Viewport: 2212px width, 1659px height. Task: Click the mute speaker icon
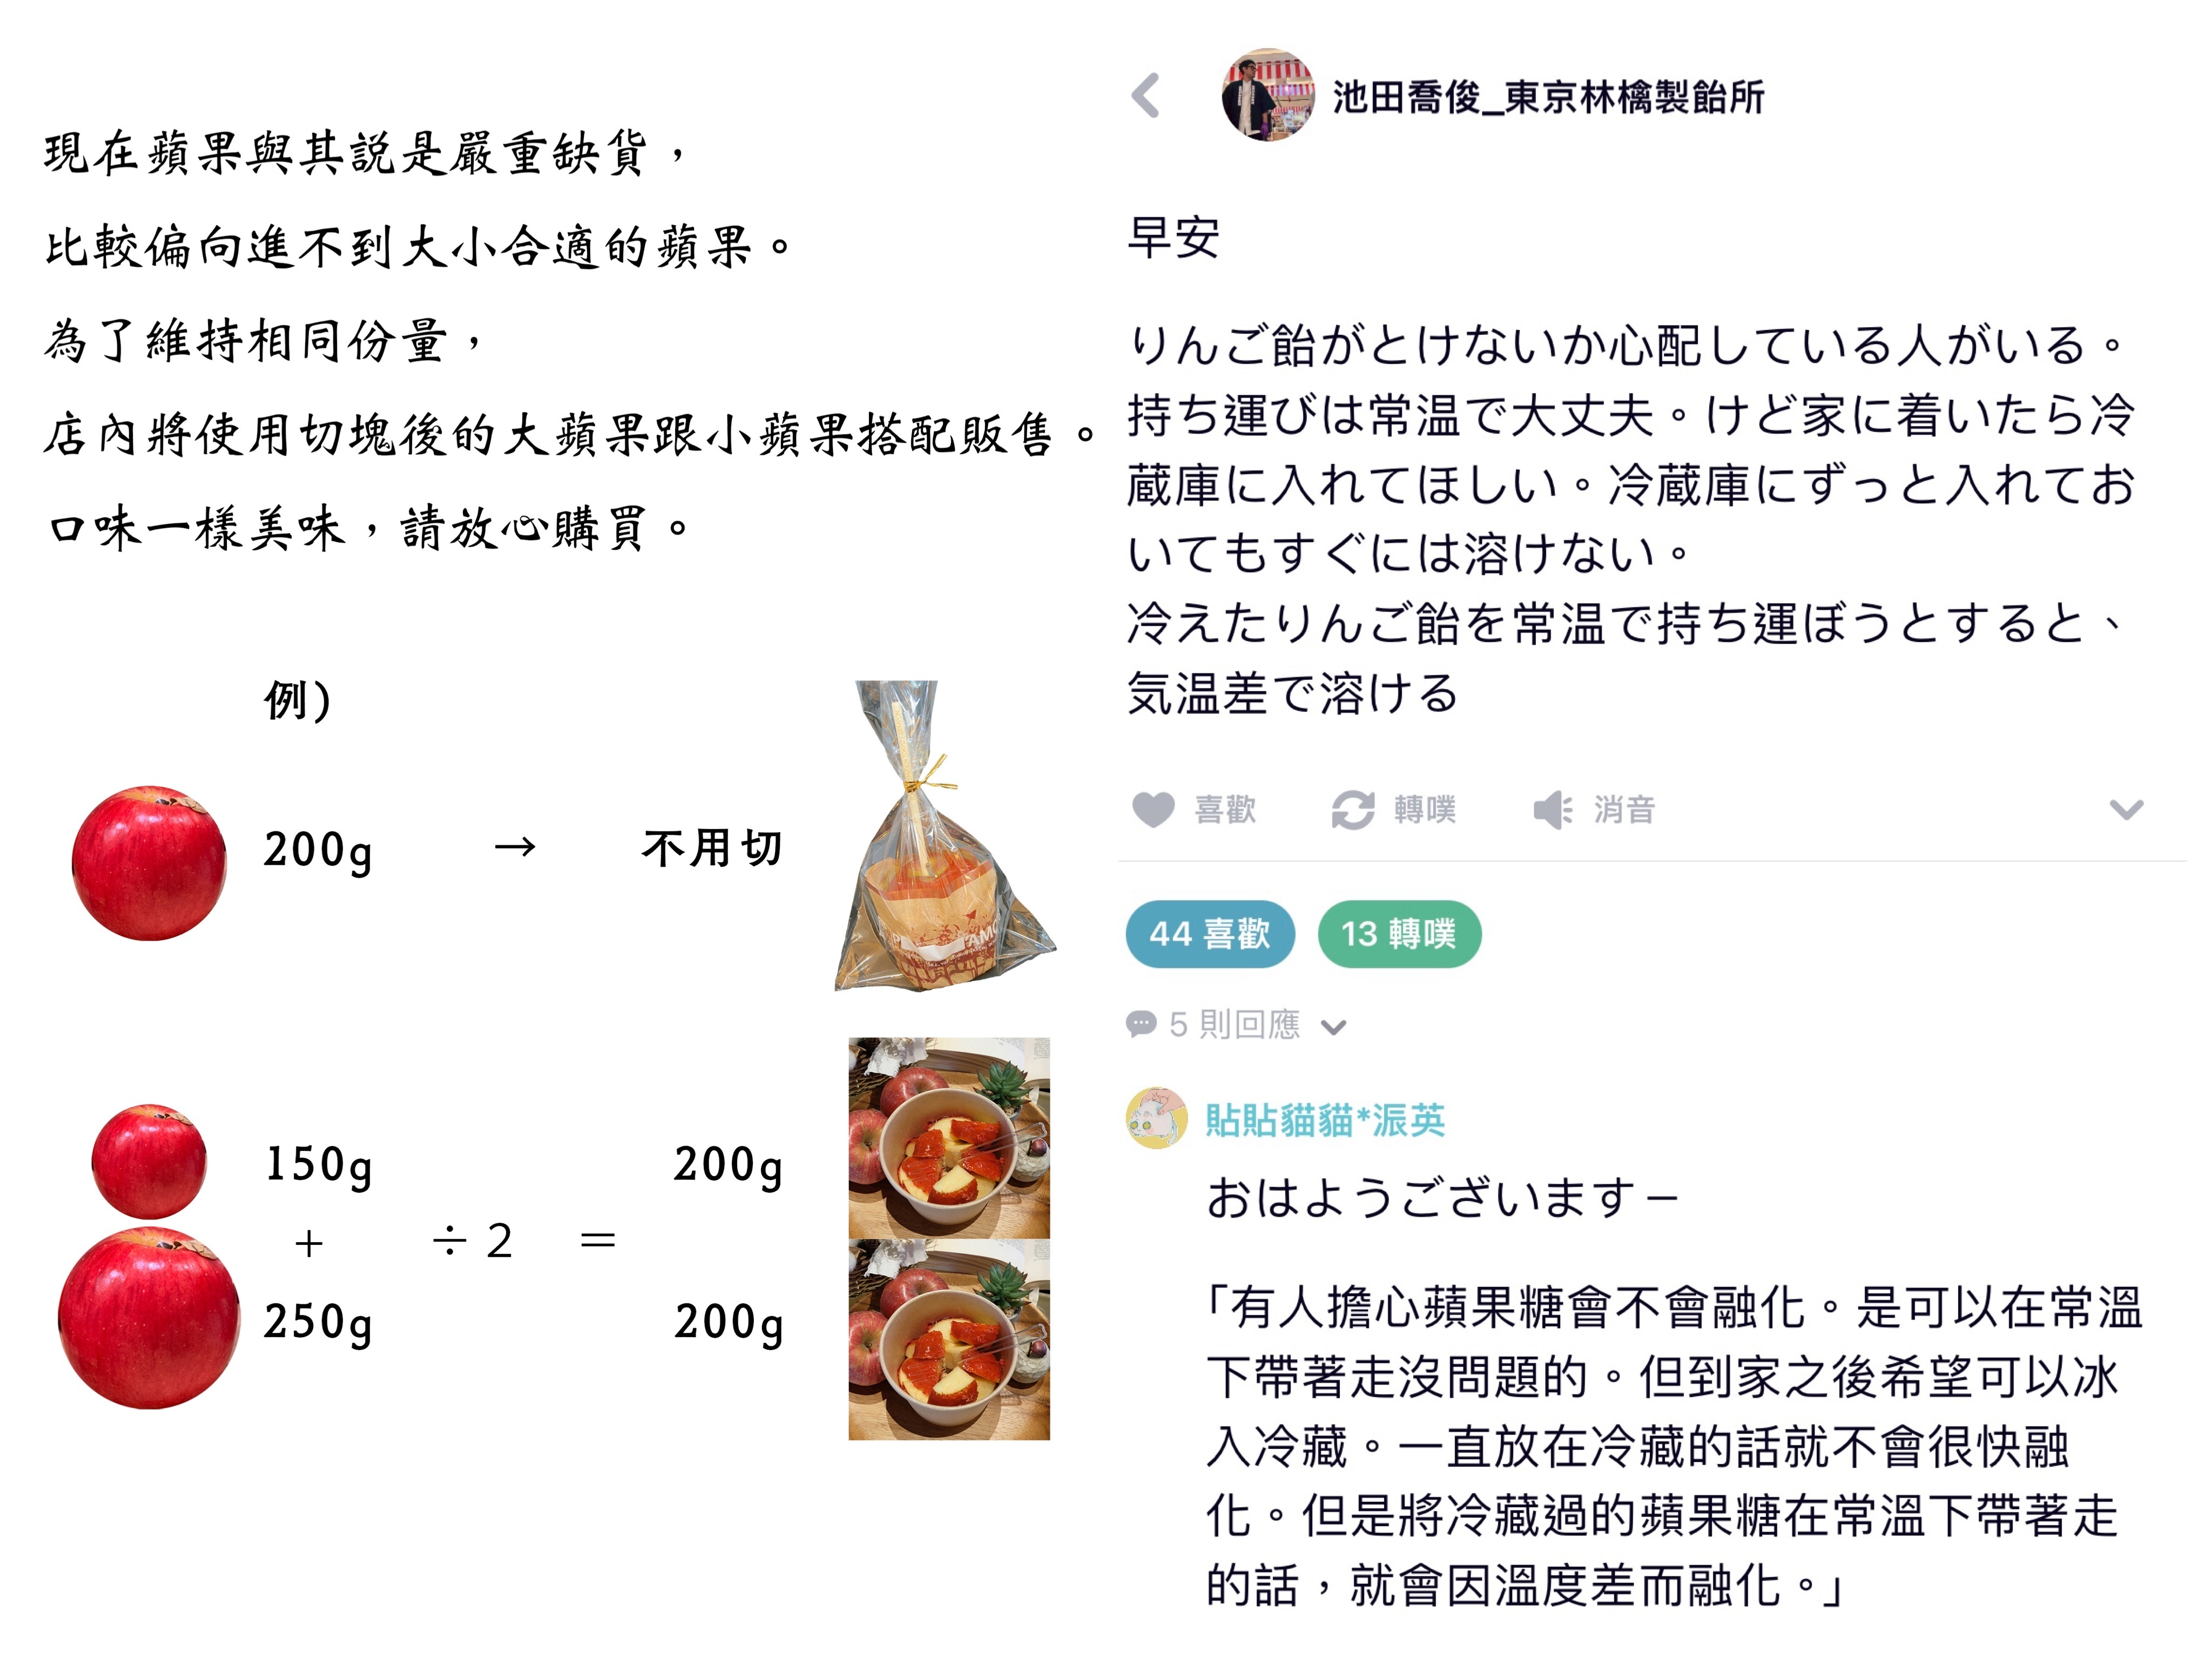[x=1553, y=809]
